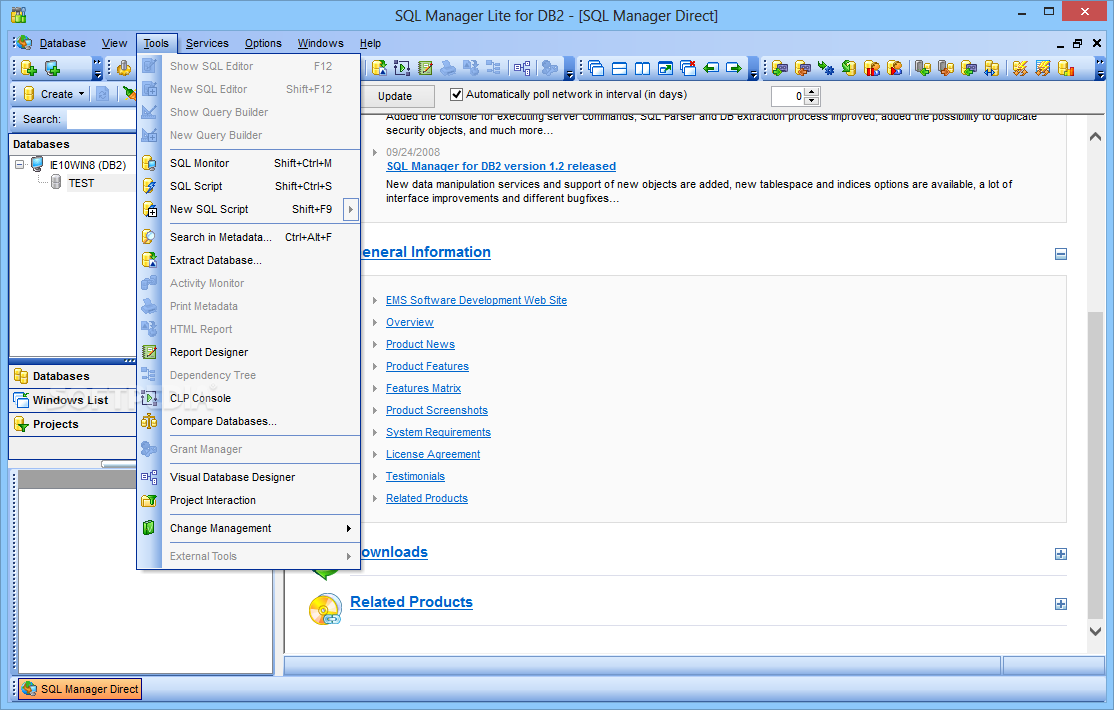Open the View menu

[114, 43]
